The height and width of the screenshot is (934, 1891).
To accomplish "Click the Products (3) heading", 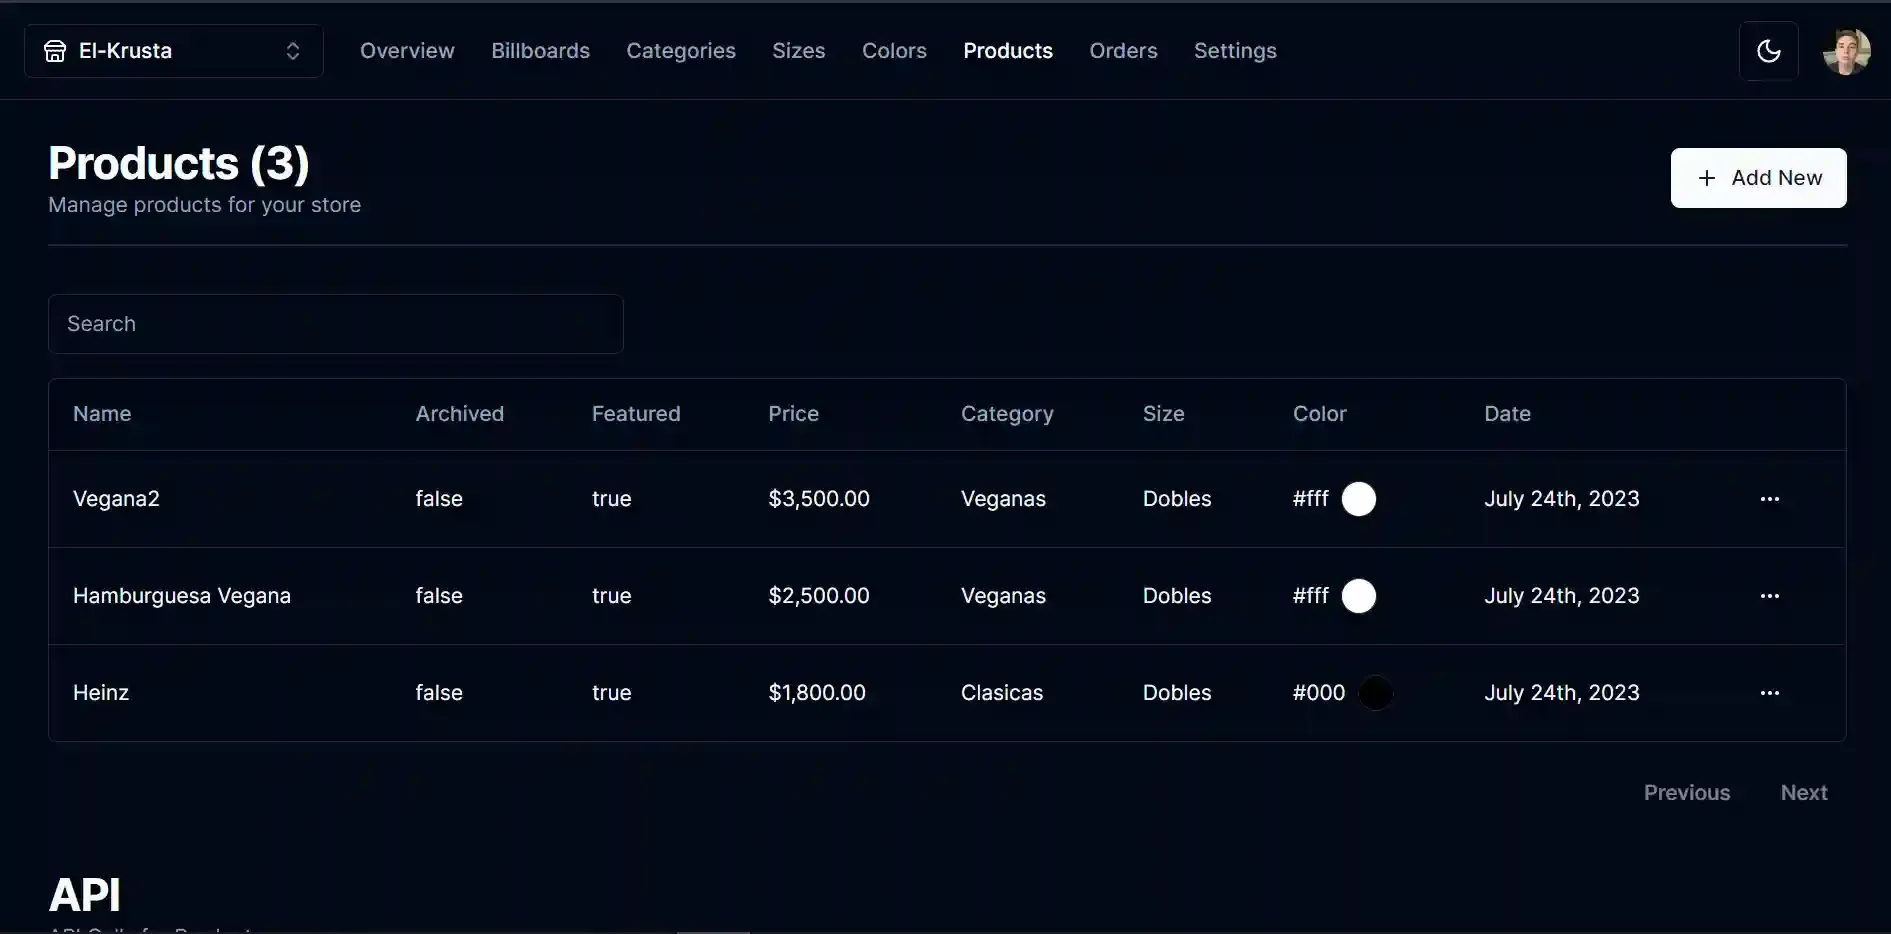I will (179, 163).
